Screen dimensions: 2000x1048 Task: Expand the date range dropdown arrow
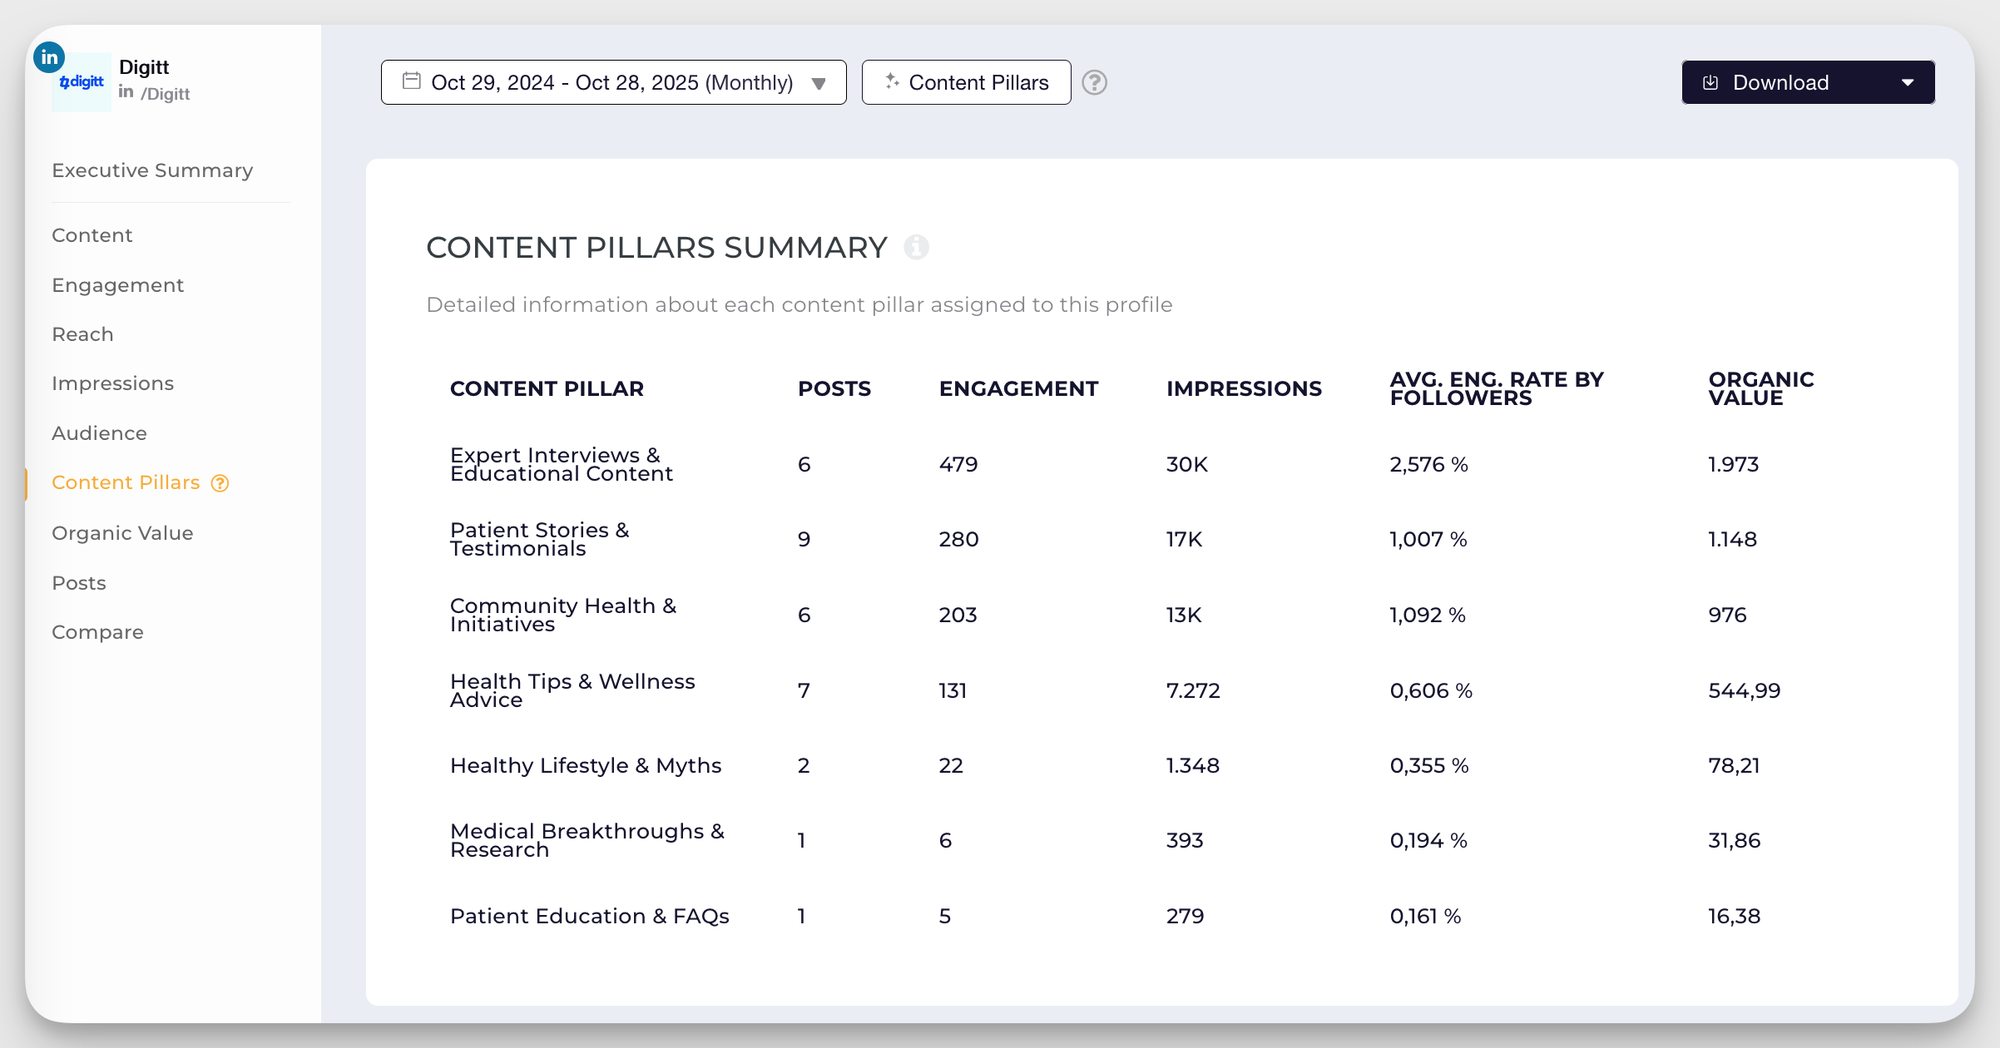(x=819, y=83)
